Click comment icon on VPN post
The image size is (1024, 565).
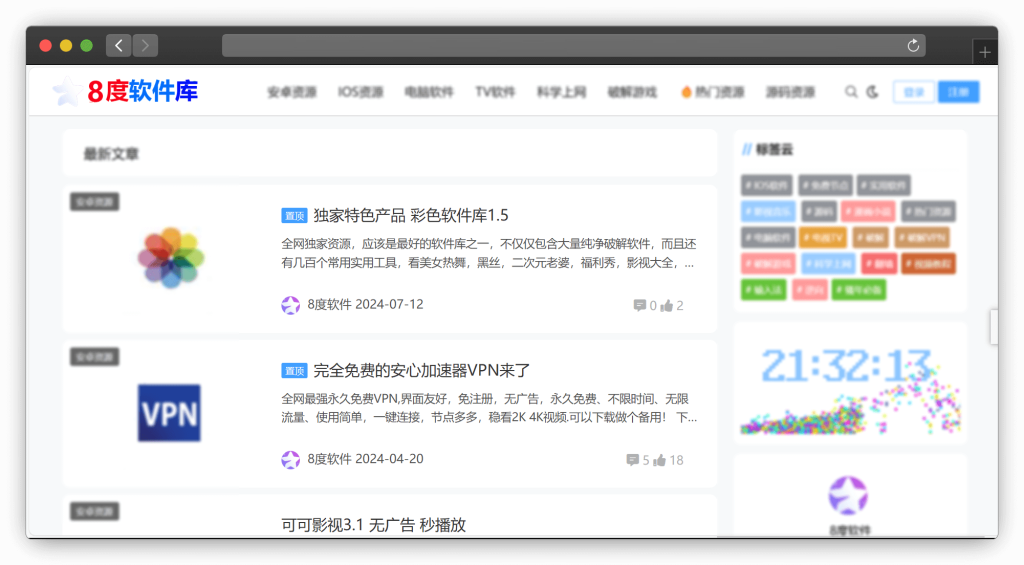tap(632, 460)
